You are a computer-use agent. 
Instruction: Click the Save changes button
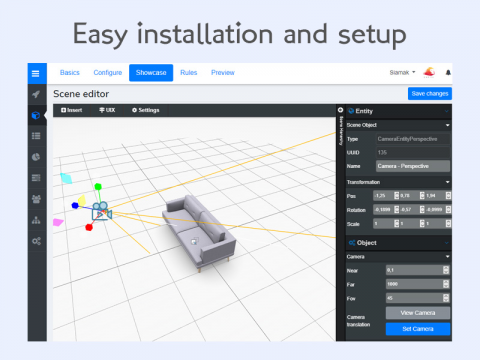(x=430, y=94)
